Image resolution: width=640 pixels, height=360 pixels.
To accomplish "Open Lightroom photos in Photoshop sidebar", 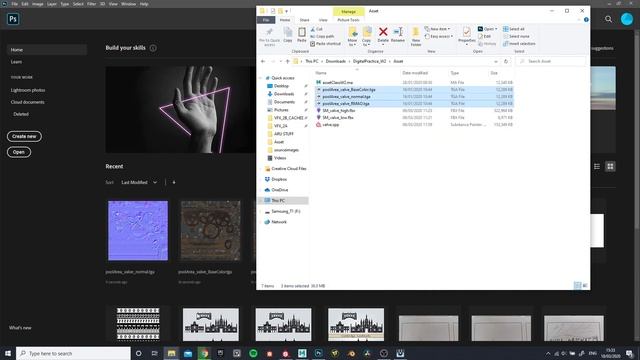I will [28, 90].
